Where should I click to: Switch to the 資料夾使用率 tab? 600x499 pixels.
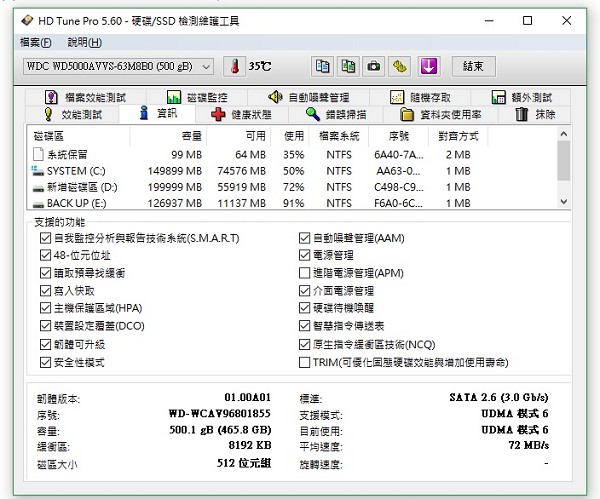click(x=440, y=114)
